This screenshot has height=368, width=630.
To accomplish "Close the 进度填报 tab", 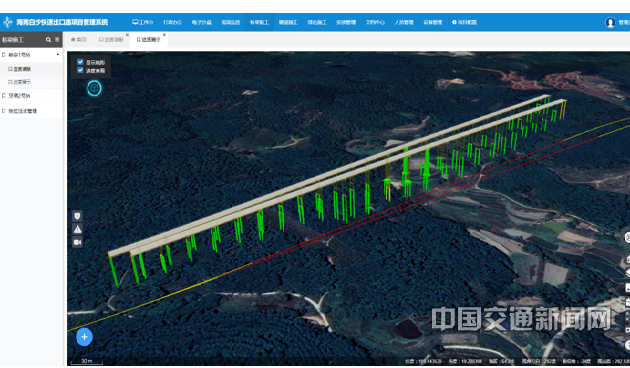I will (127, 35).
